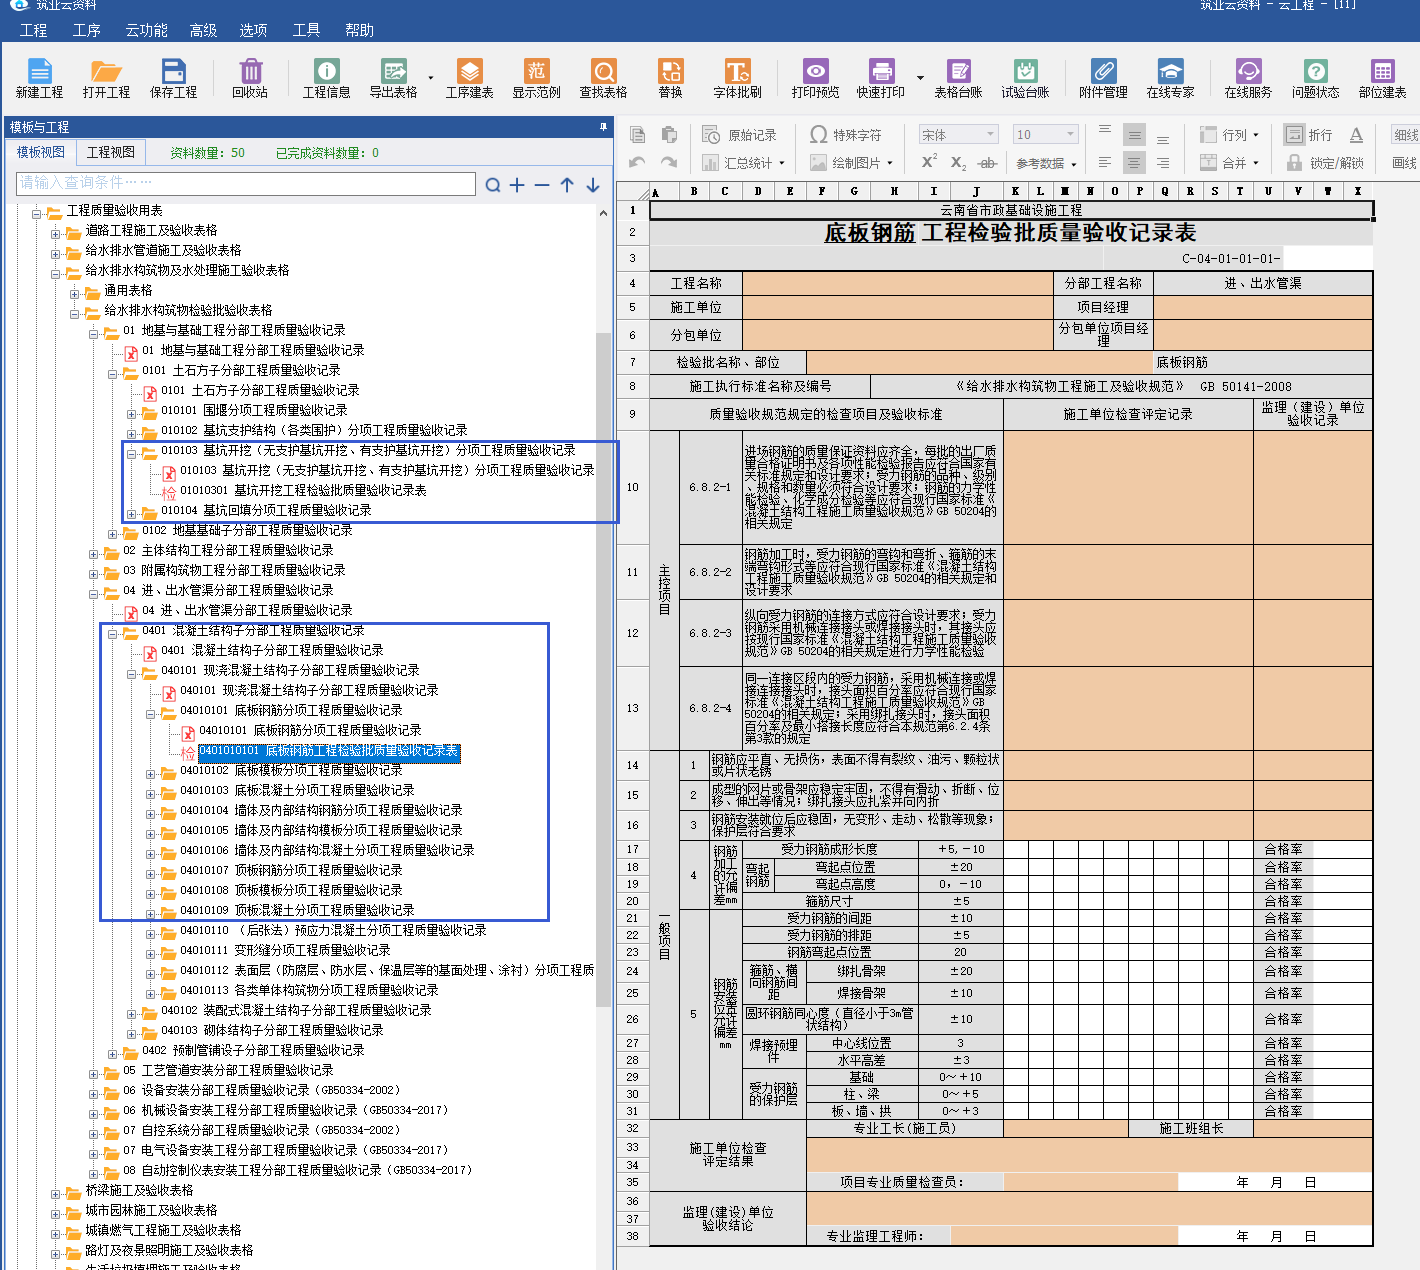Click search magnifier next to query box

click(493, 185)
